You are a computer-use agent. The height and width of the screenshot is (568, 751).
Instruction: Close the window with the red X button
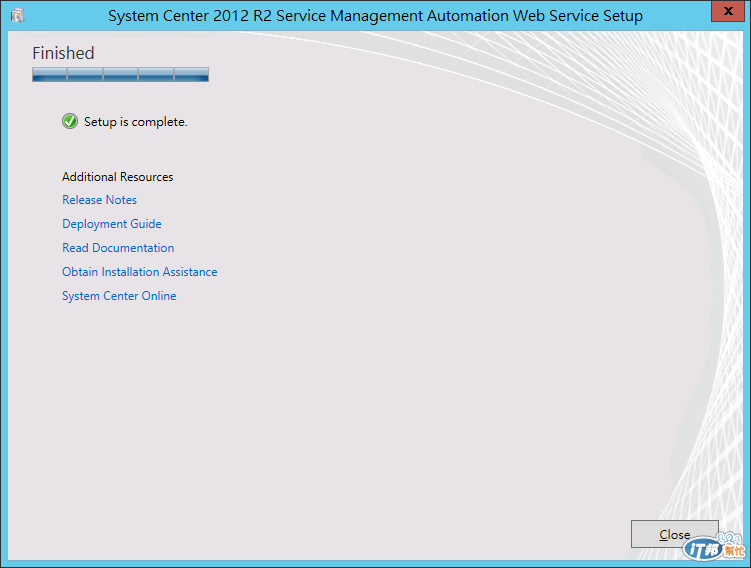coord(728,11)
